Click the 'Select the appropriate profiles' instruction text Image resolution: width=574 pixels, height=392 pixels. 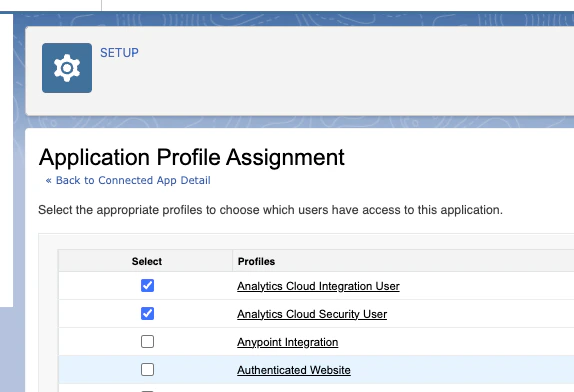point(271,210)
